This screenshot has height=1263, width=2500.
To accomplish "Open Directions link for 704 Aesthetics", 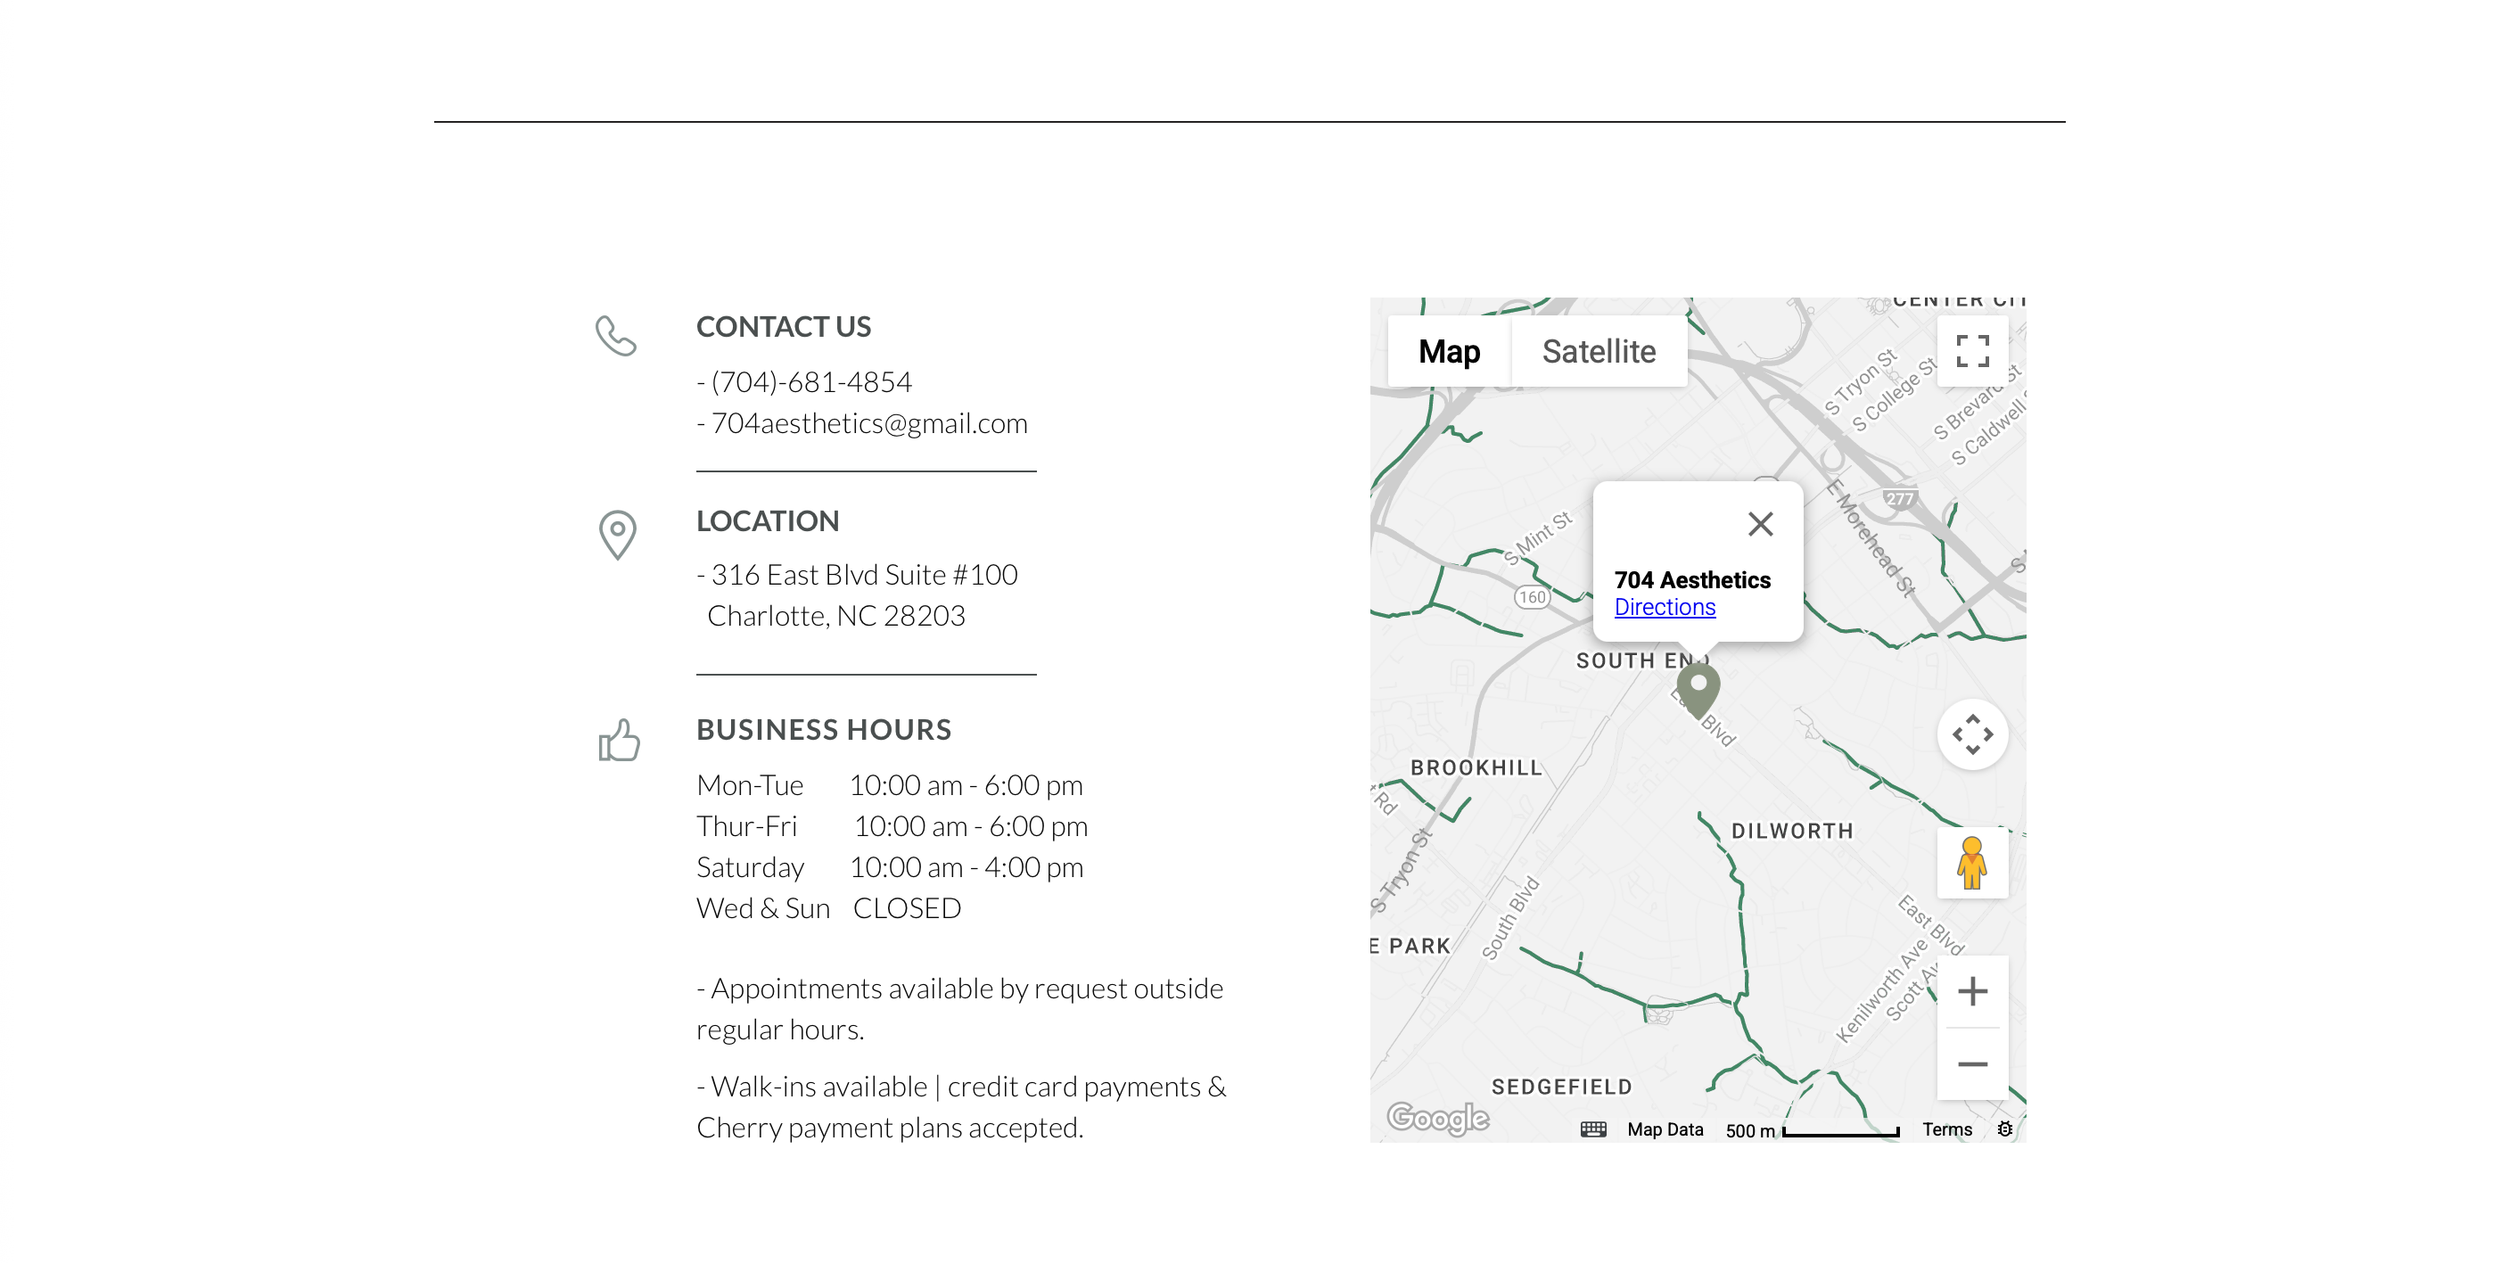I will (1664, 607).
